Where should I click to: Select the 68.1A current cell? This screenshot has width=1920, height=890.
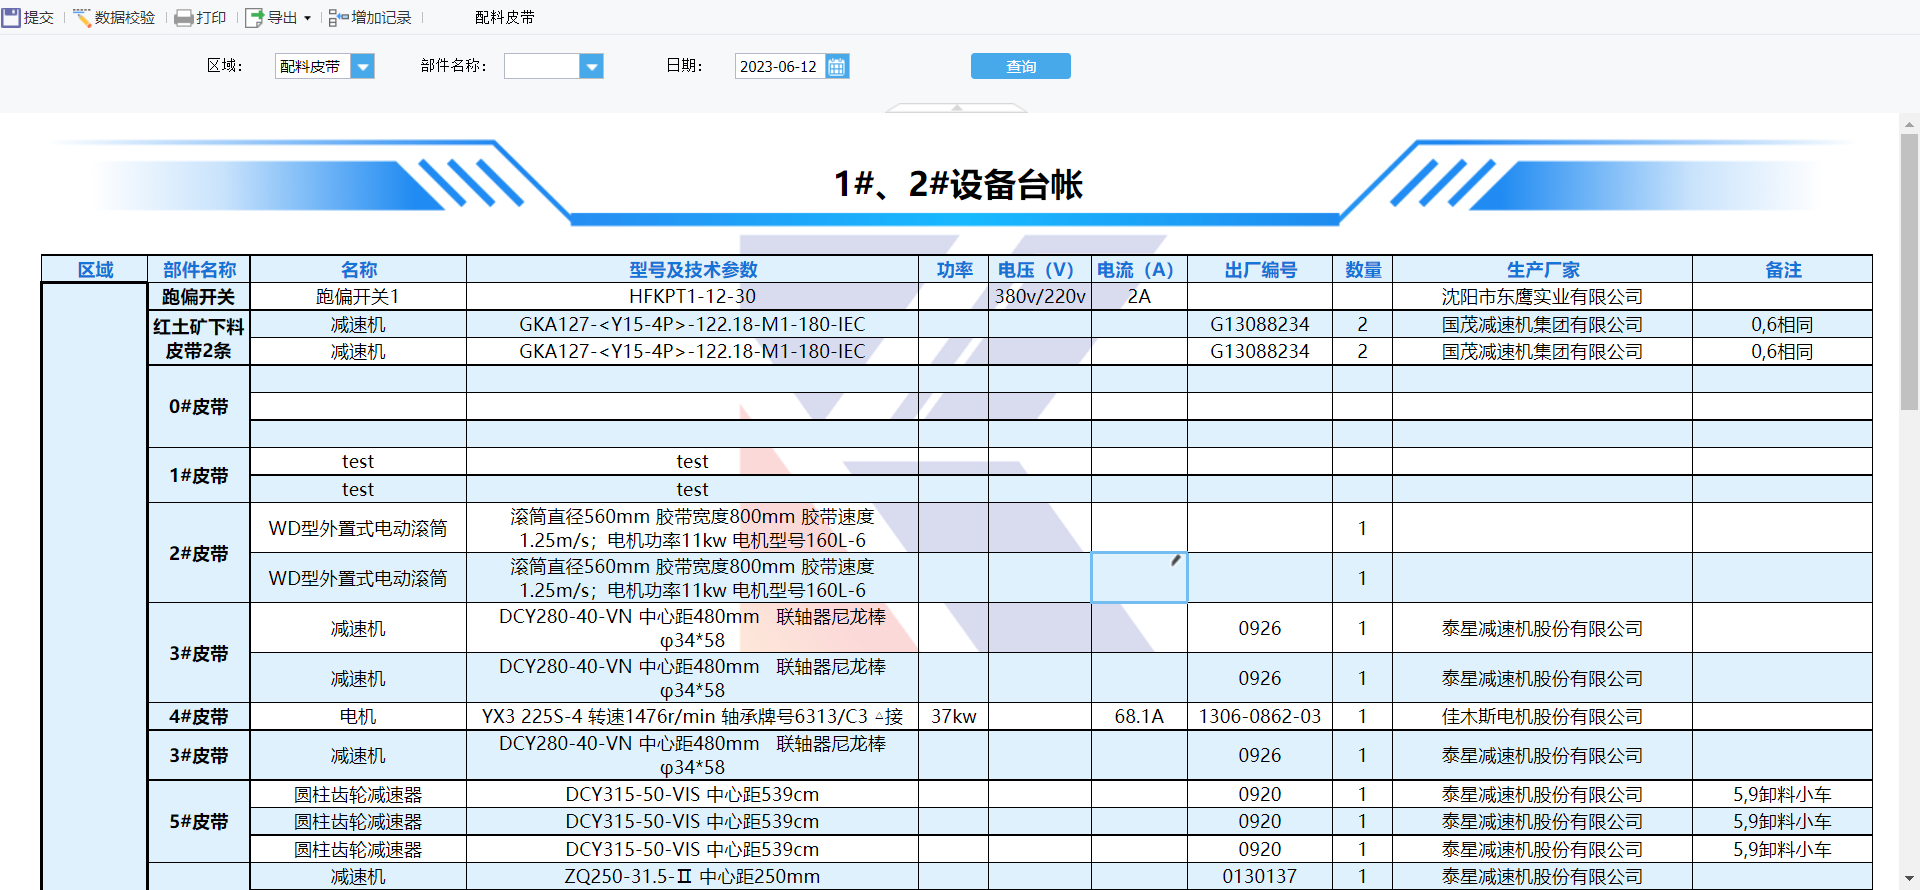[1139, 716]
